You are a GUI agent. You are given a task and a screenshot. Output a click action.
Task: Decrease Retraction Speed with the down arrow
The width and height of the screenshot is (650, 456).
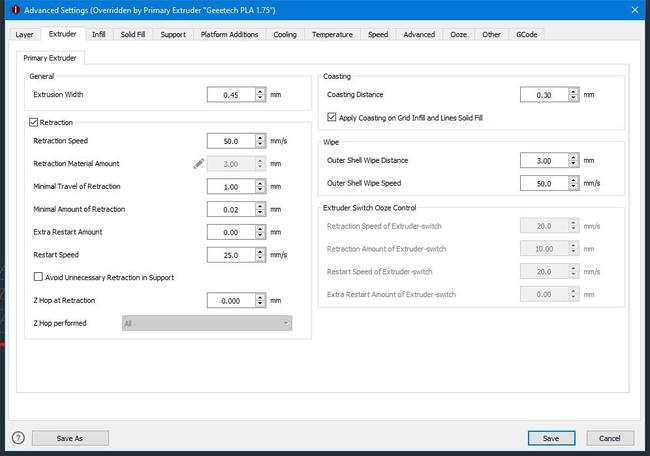click(x=260, y=144)
